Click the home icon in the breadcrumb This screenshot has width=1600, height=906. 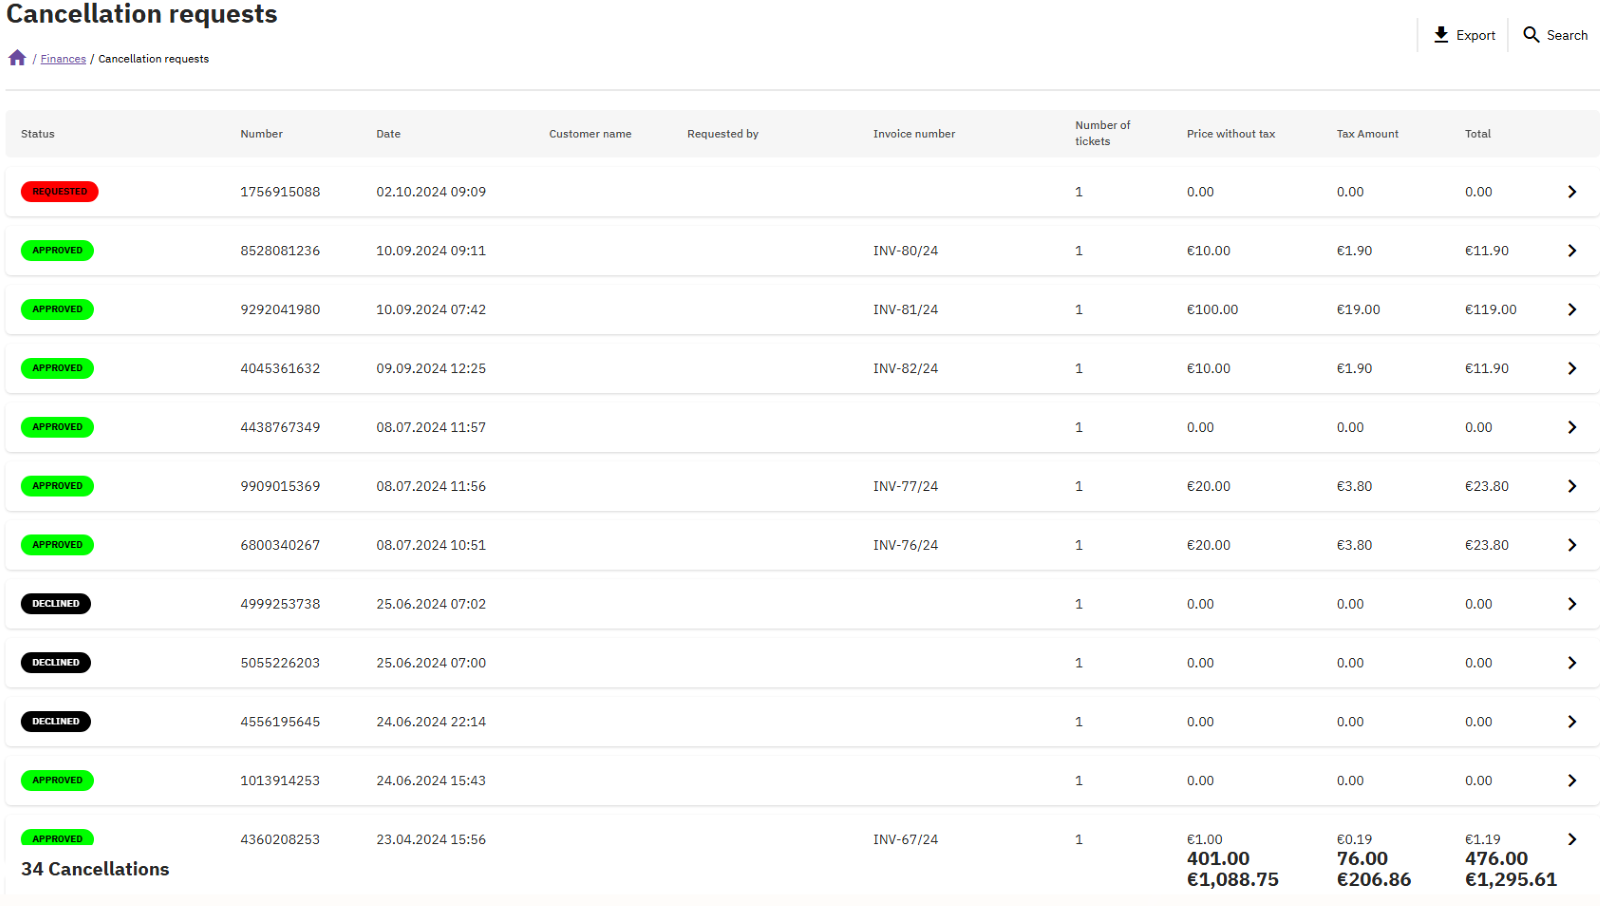(17, 58)
